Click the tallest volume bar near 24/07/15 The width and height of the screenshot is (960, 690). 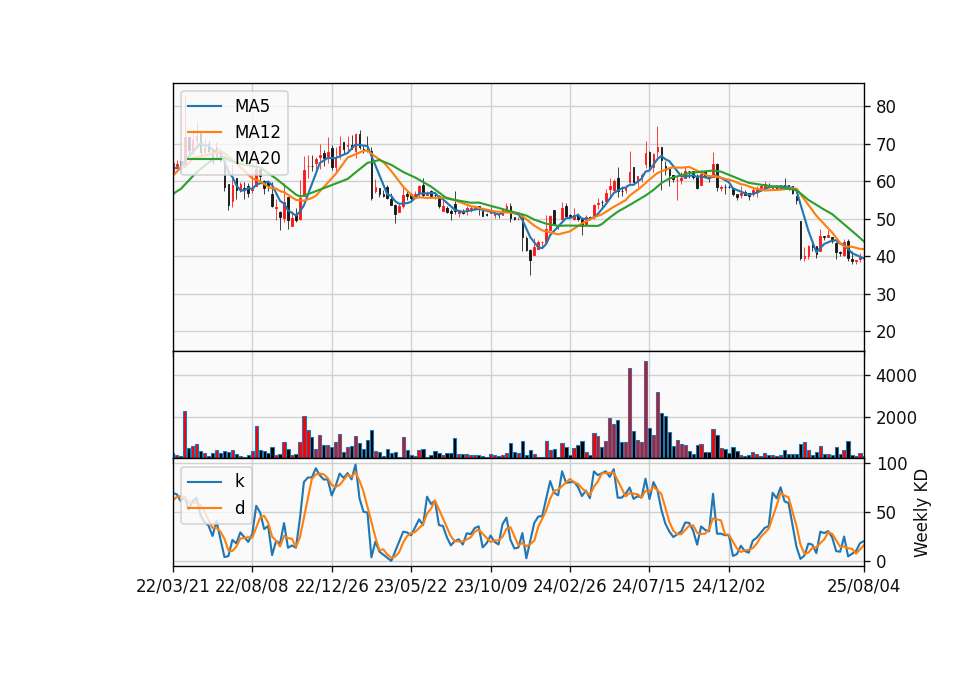click(646, 410)
